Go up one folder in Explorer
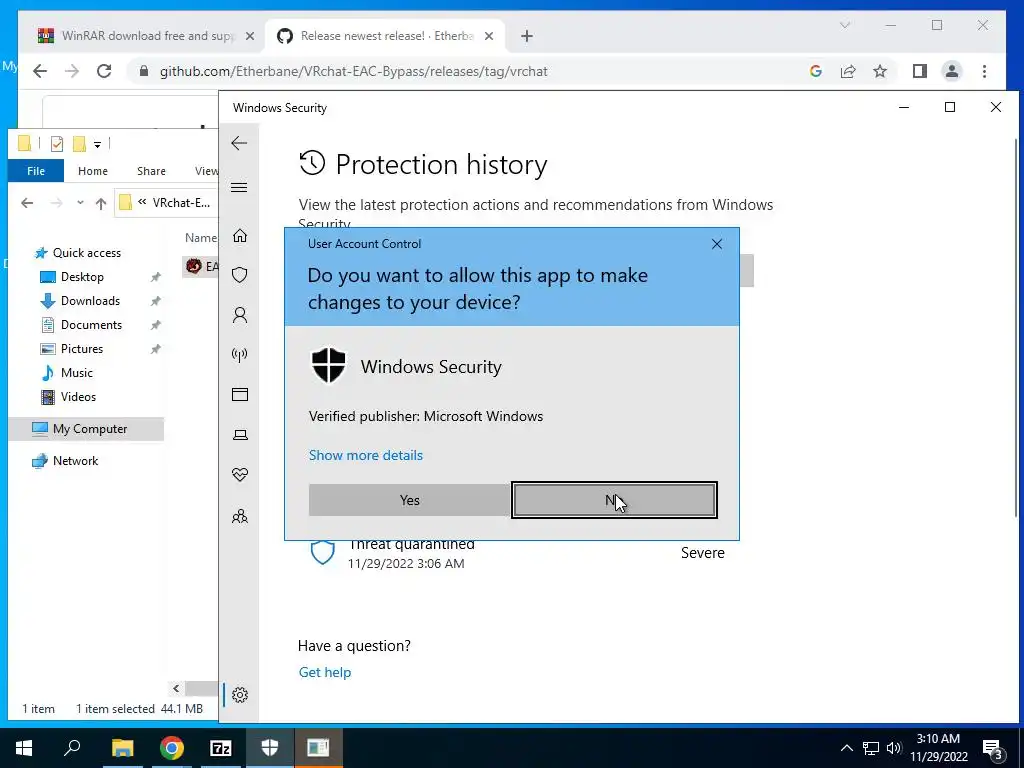The width and height of the screenshot is (1024, 768). [101, 203]
